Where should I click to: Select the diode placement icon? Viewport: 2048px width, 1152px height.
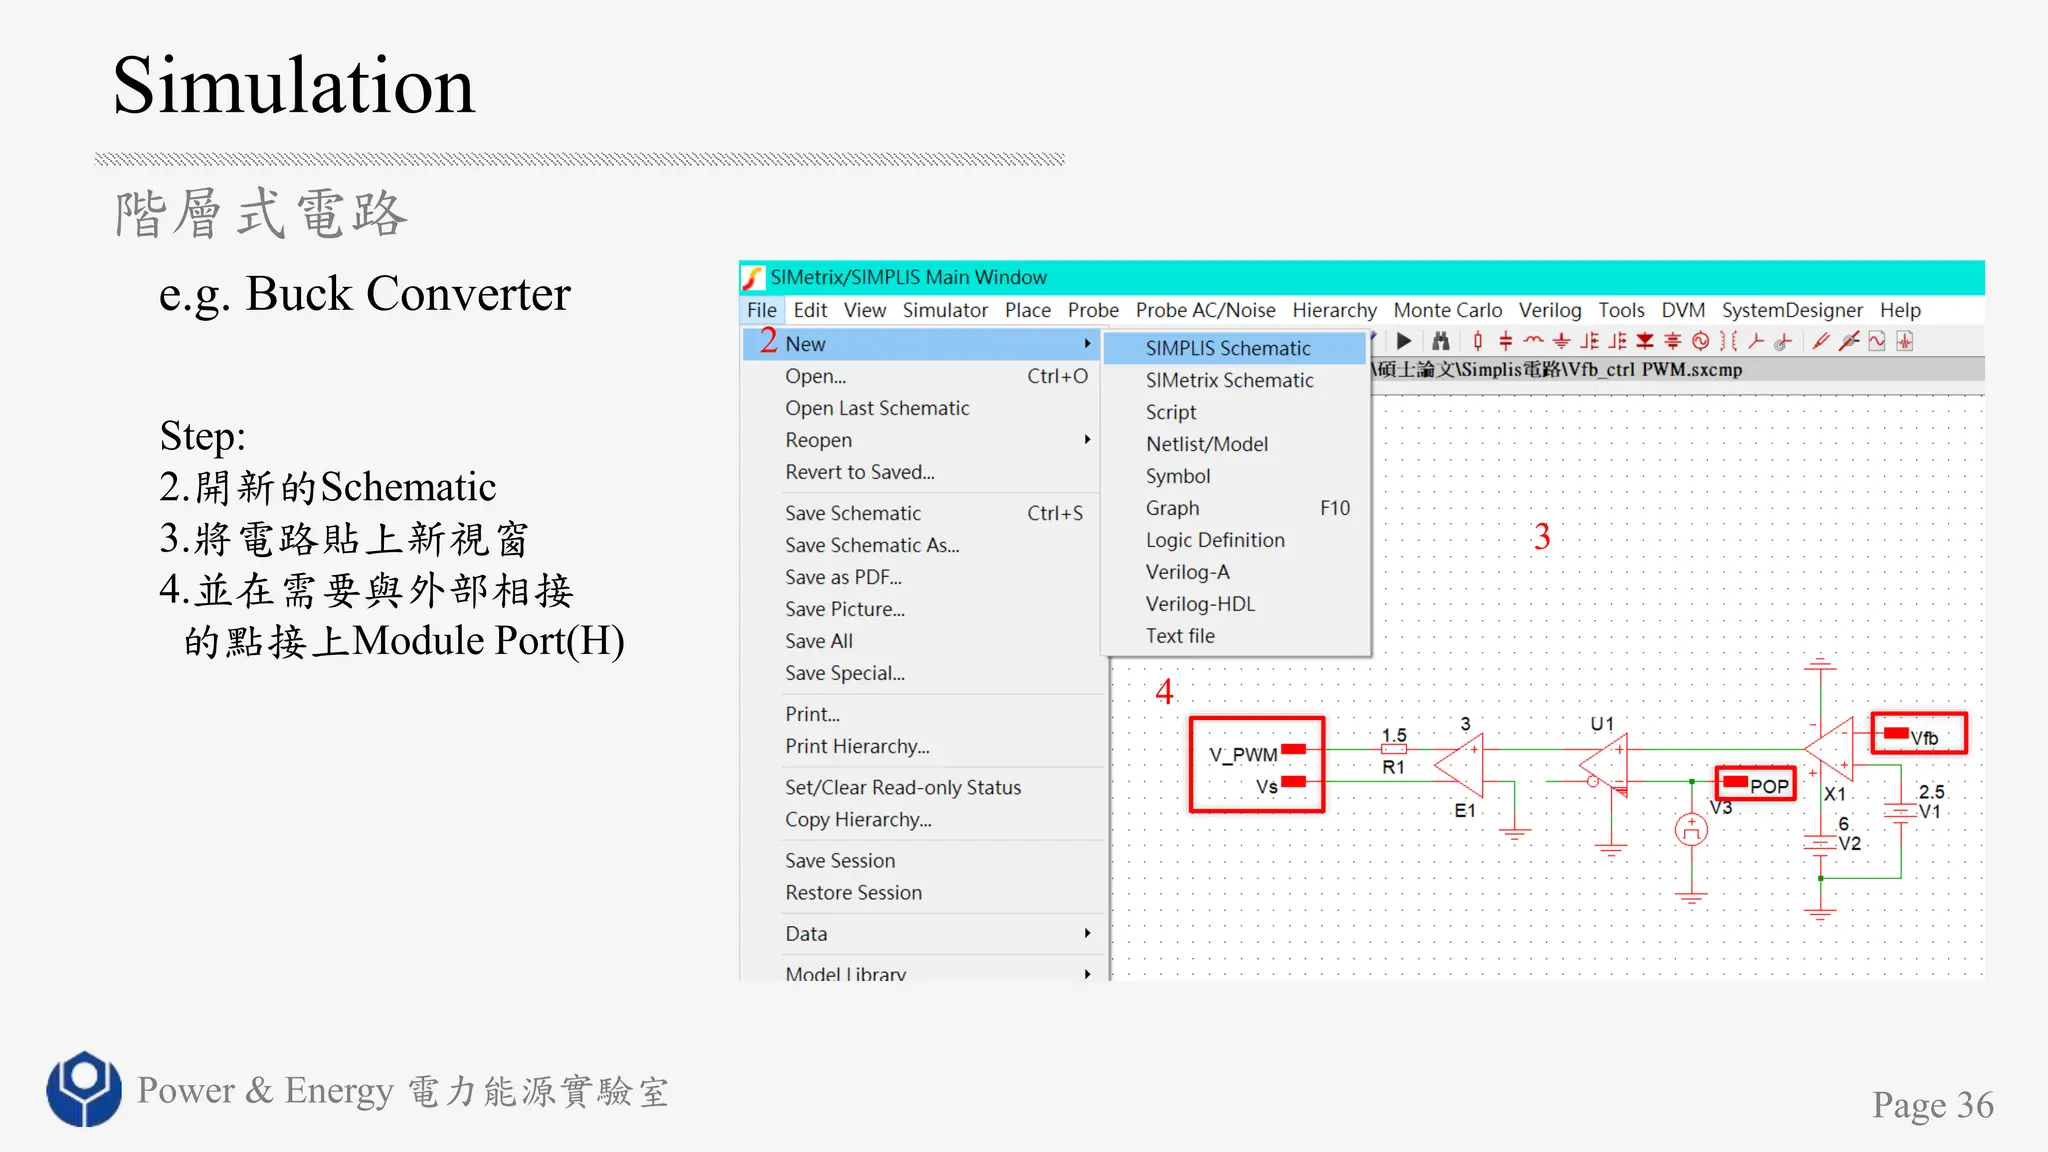[x=1645, y=341]
